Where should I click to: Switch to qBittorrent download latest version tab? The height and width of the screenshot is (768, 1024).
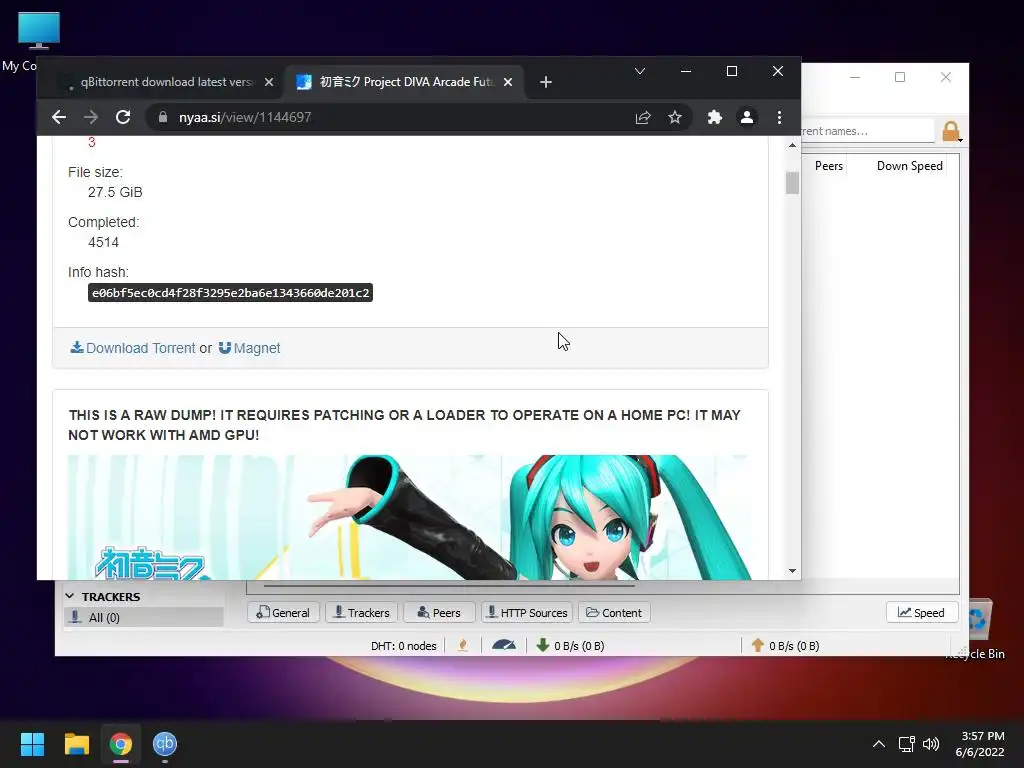166,82
